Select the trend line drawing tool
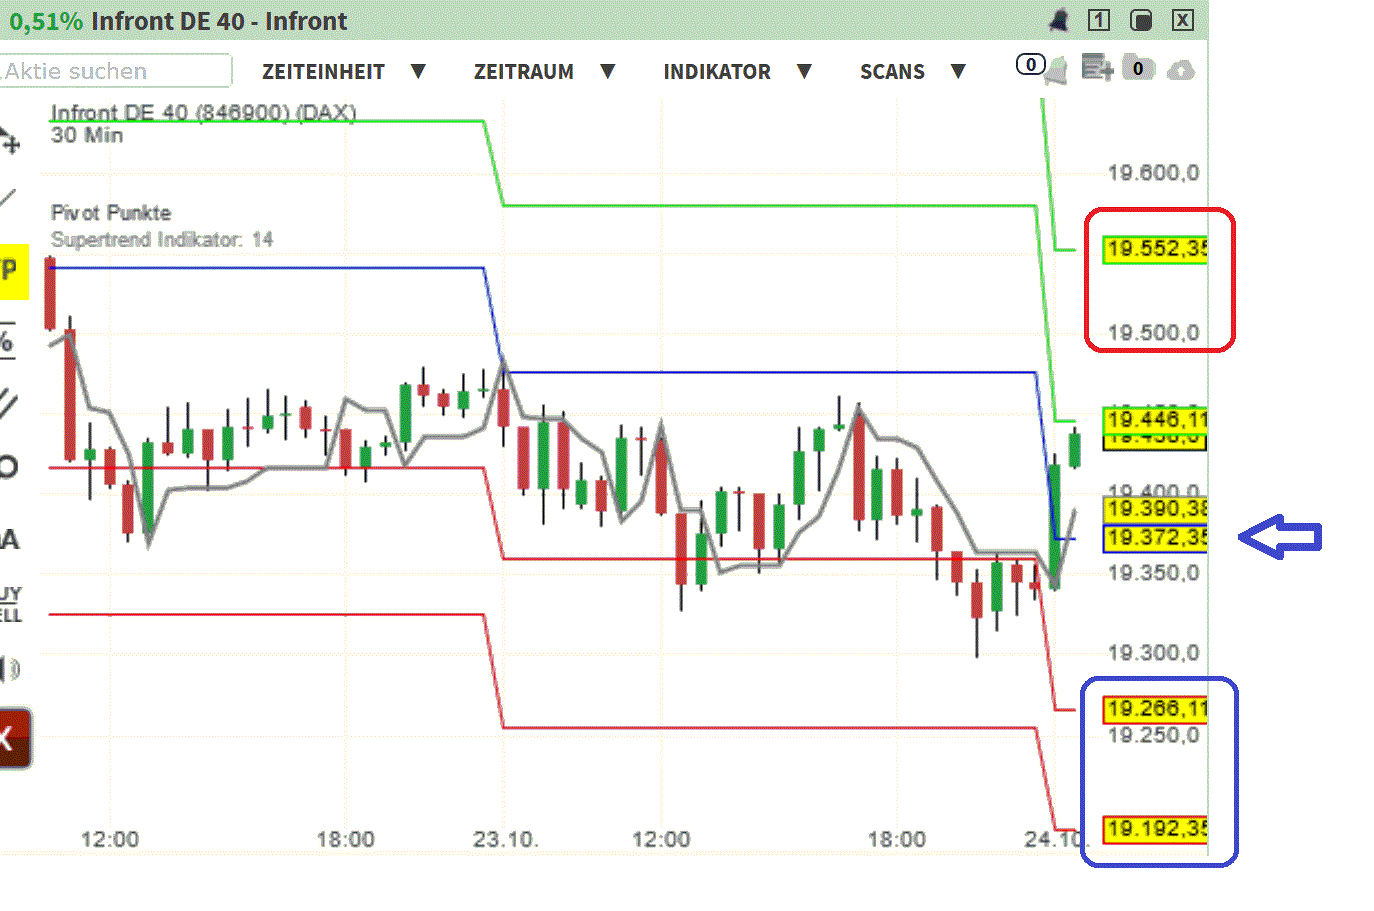The height and width of the screenshot is (911, 1374). [8, 198]
